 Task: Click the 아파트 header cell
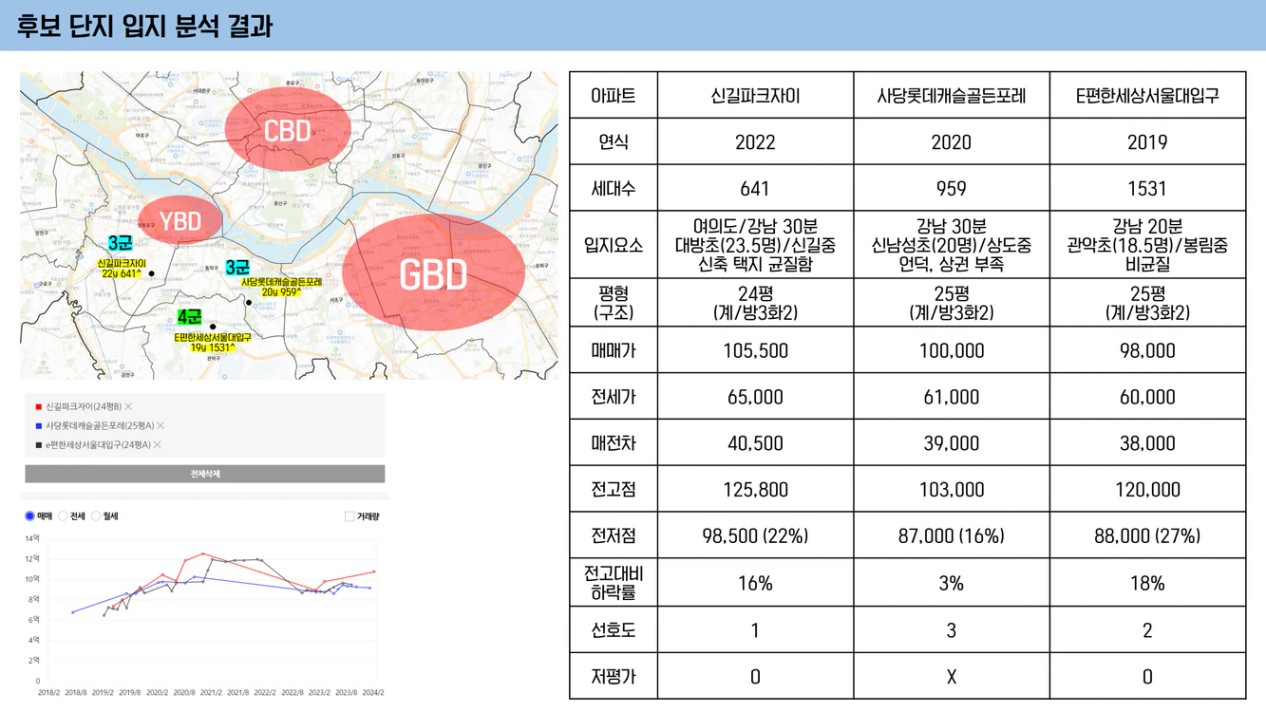pyautogui.click(x=611, y=95)
